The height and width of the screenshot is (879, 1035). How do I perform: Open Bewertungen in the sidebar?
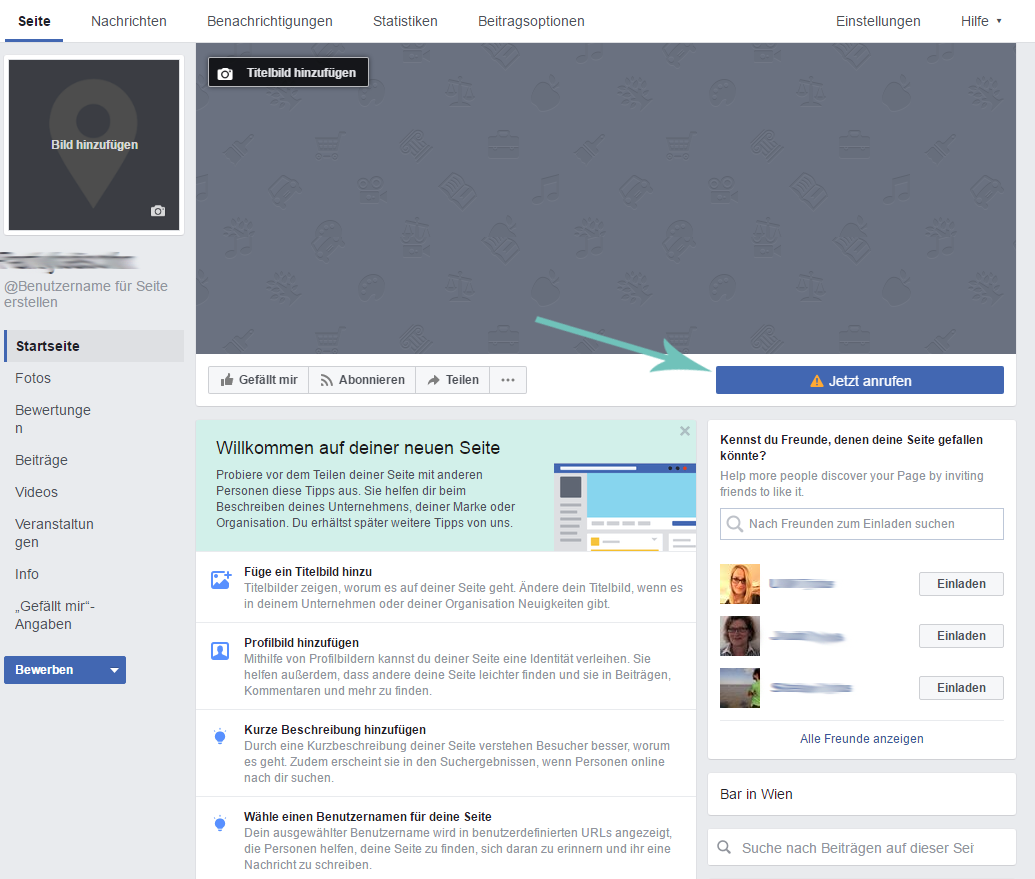[x=53, y=419]
